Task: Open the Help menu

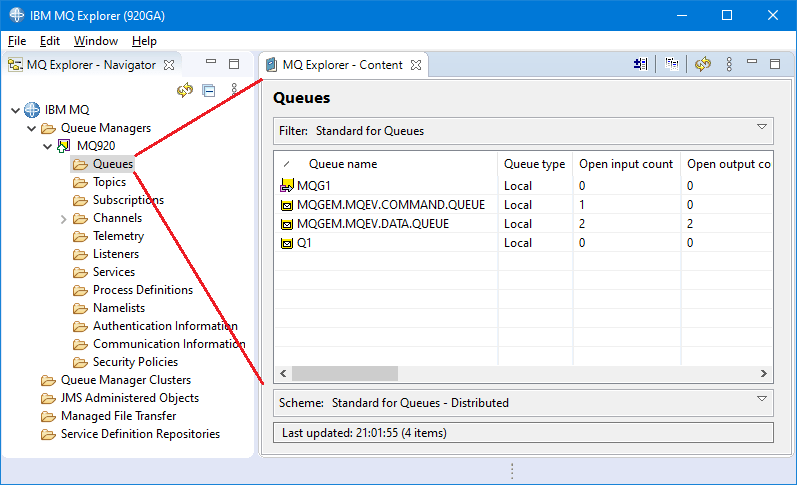Action: [x=144, y=41]
